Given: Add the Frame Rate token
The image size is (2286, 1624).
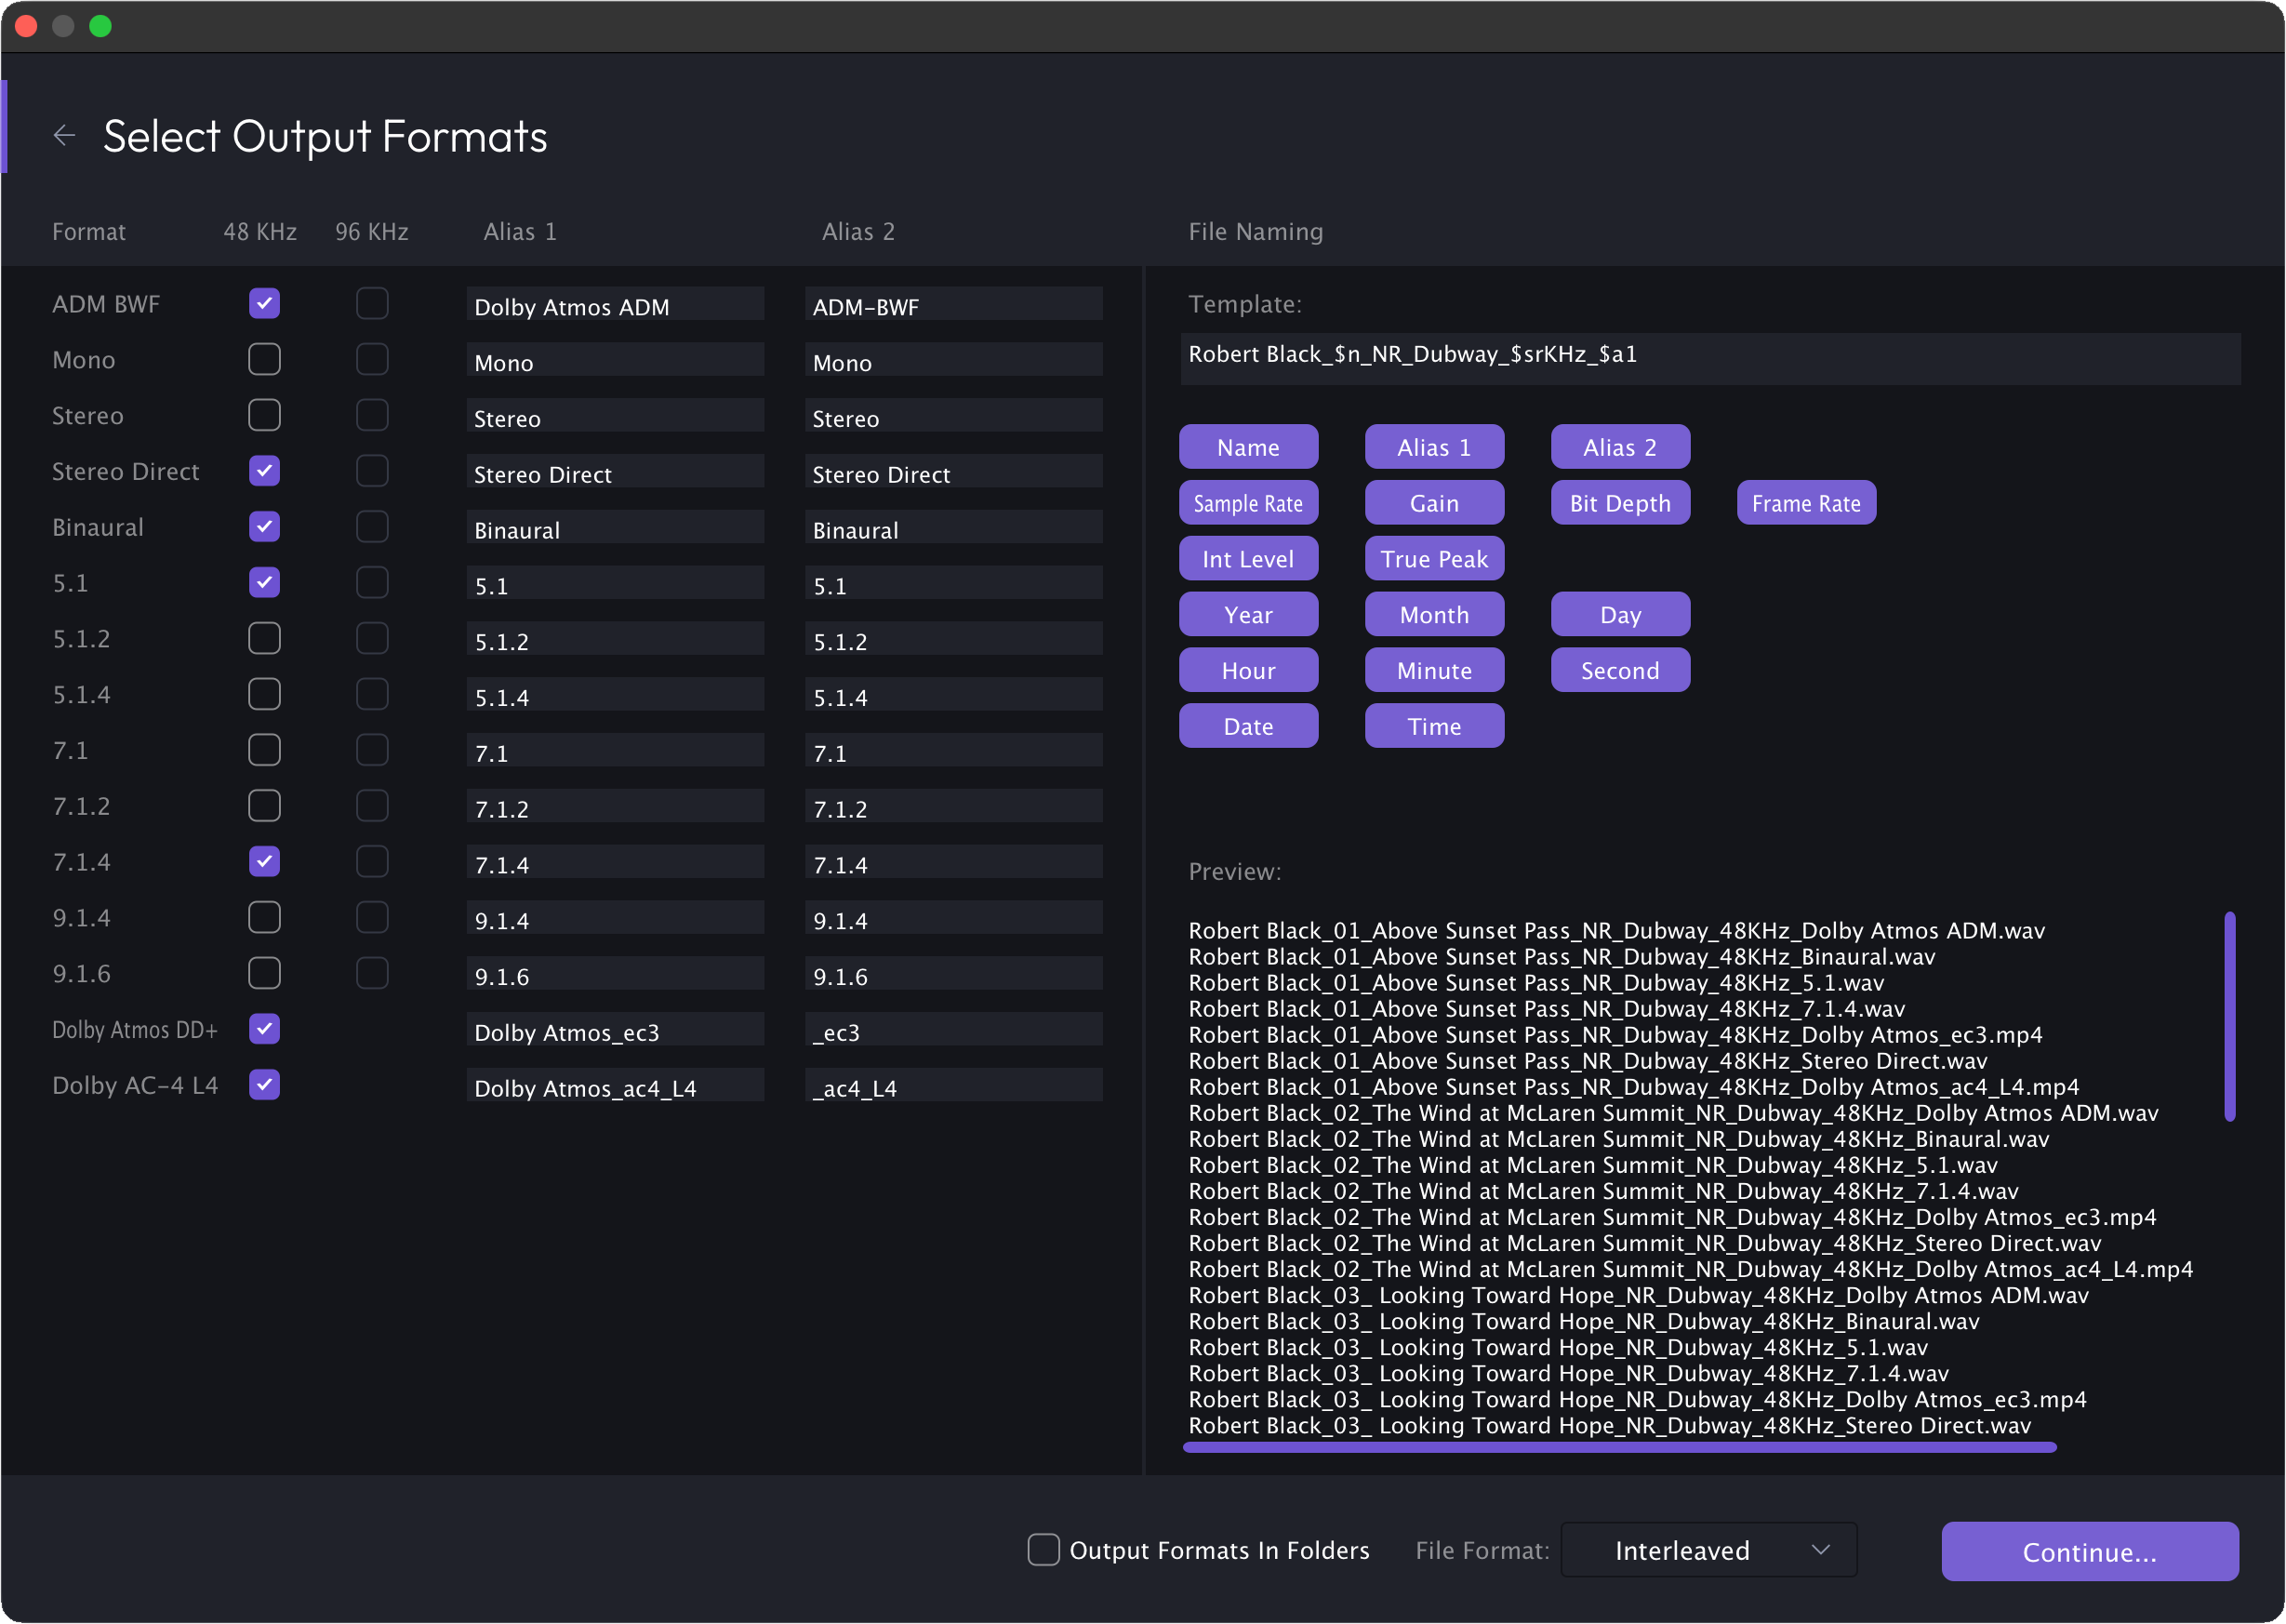Looking at the screenshot, I should 1806,503.
